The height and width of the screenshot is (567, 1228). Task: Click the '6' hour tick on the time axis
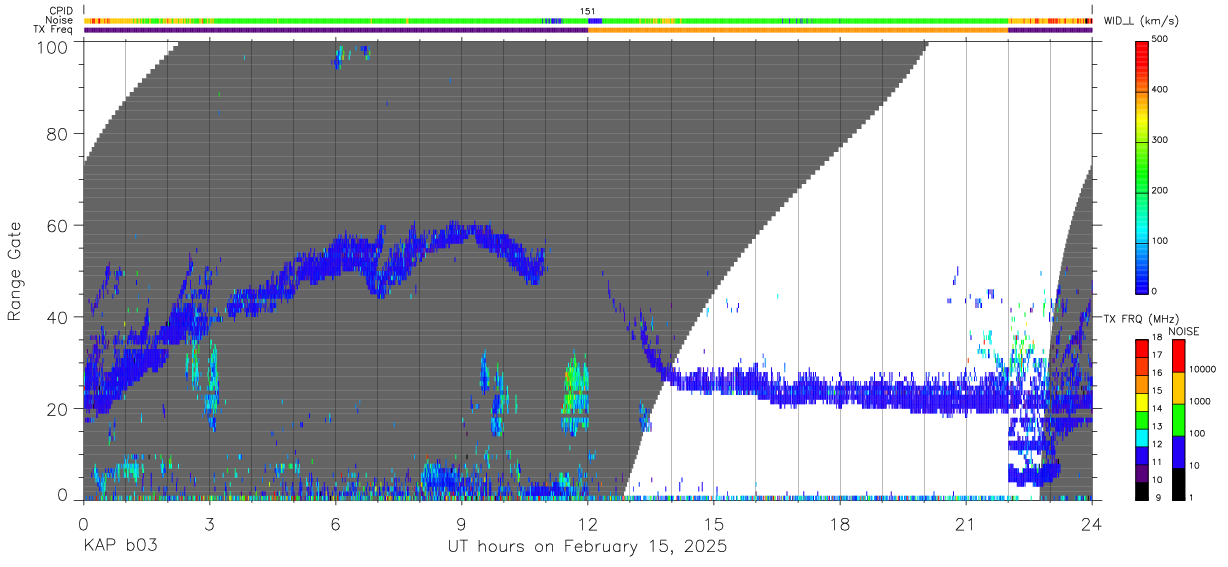(335, 524)
